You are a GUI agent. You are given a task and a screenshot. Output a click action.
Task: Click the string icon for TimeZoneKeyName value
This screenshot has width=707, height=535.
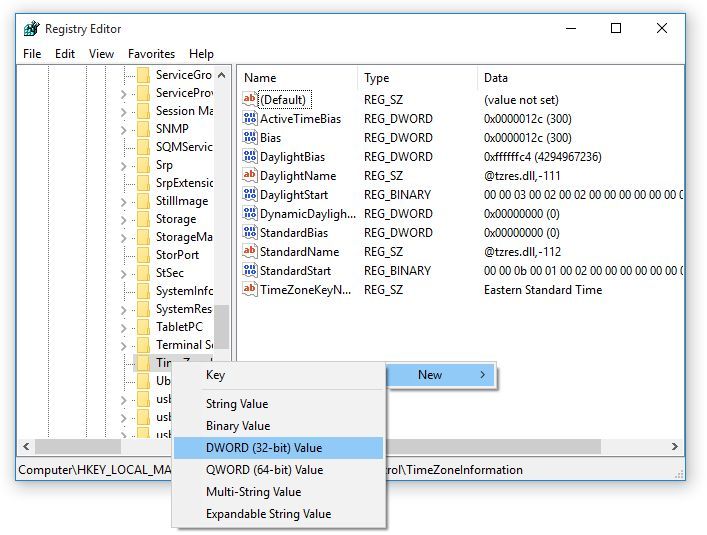250,290
